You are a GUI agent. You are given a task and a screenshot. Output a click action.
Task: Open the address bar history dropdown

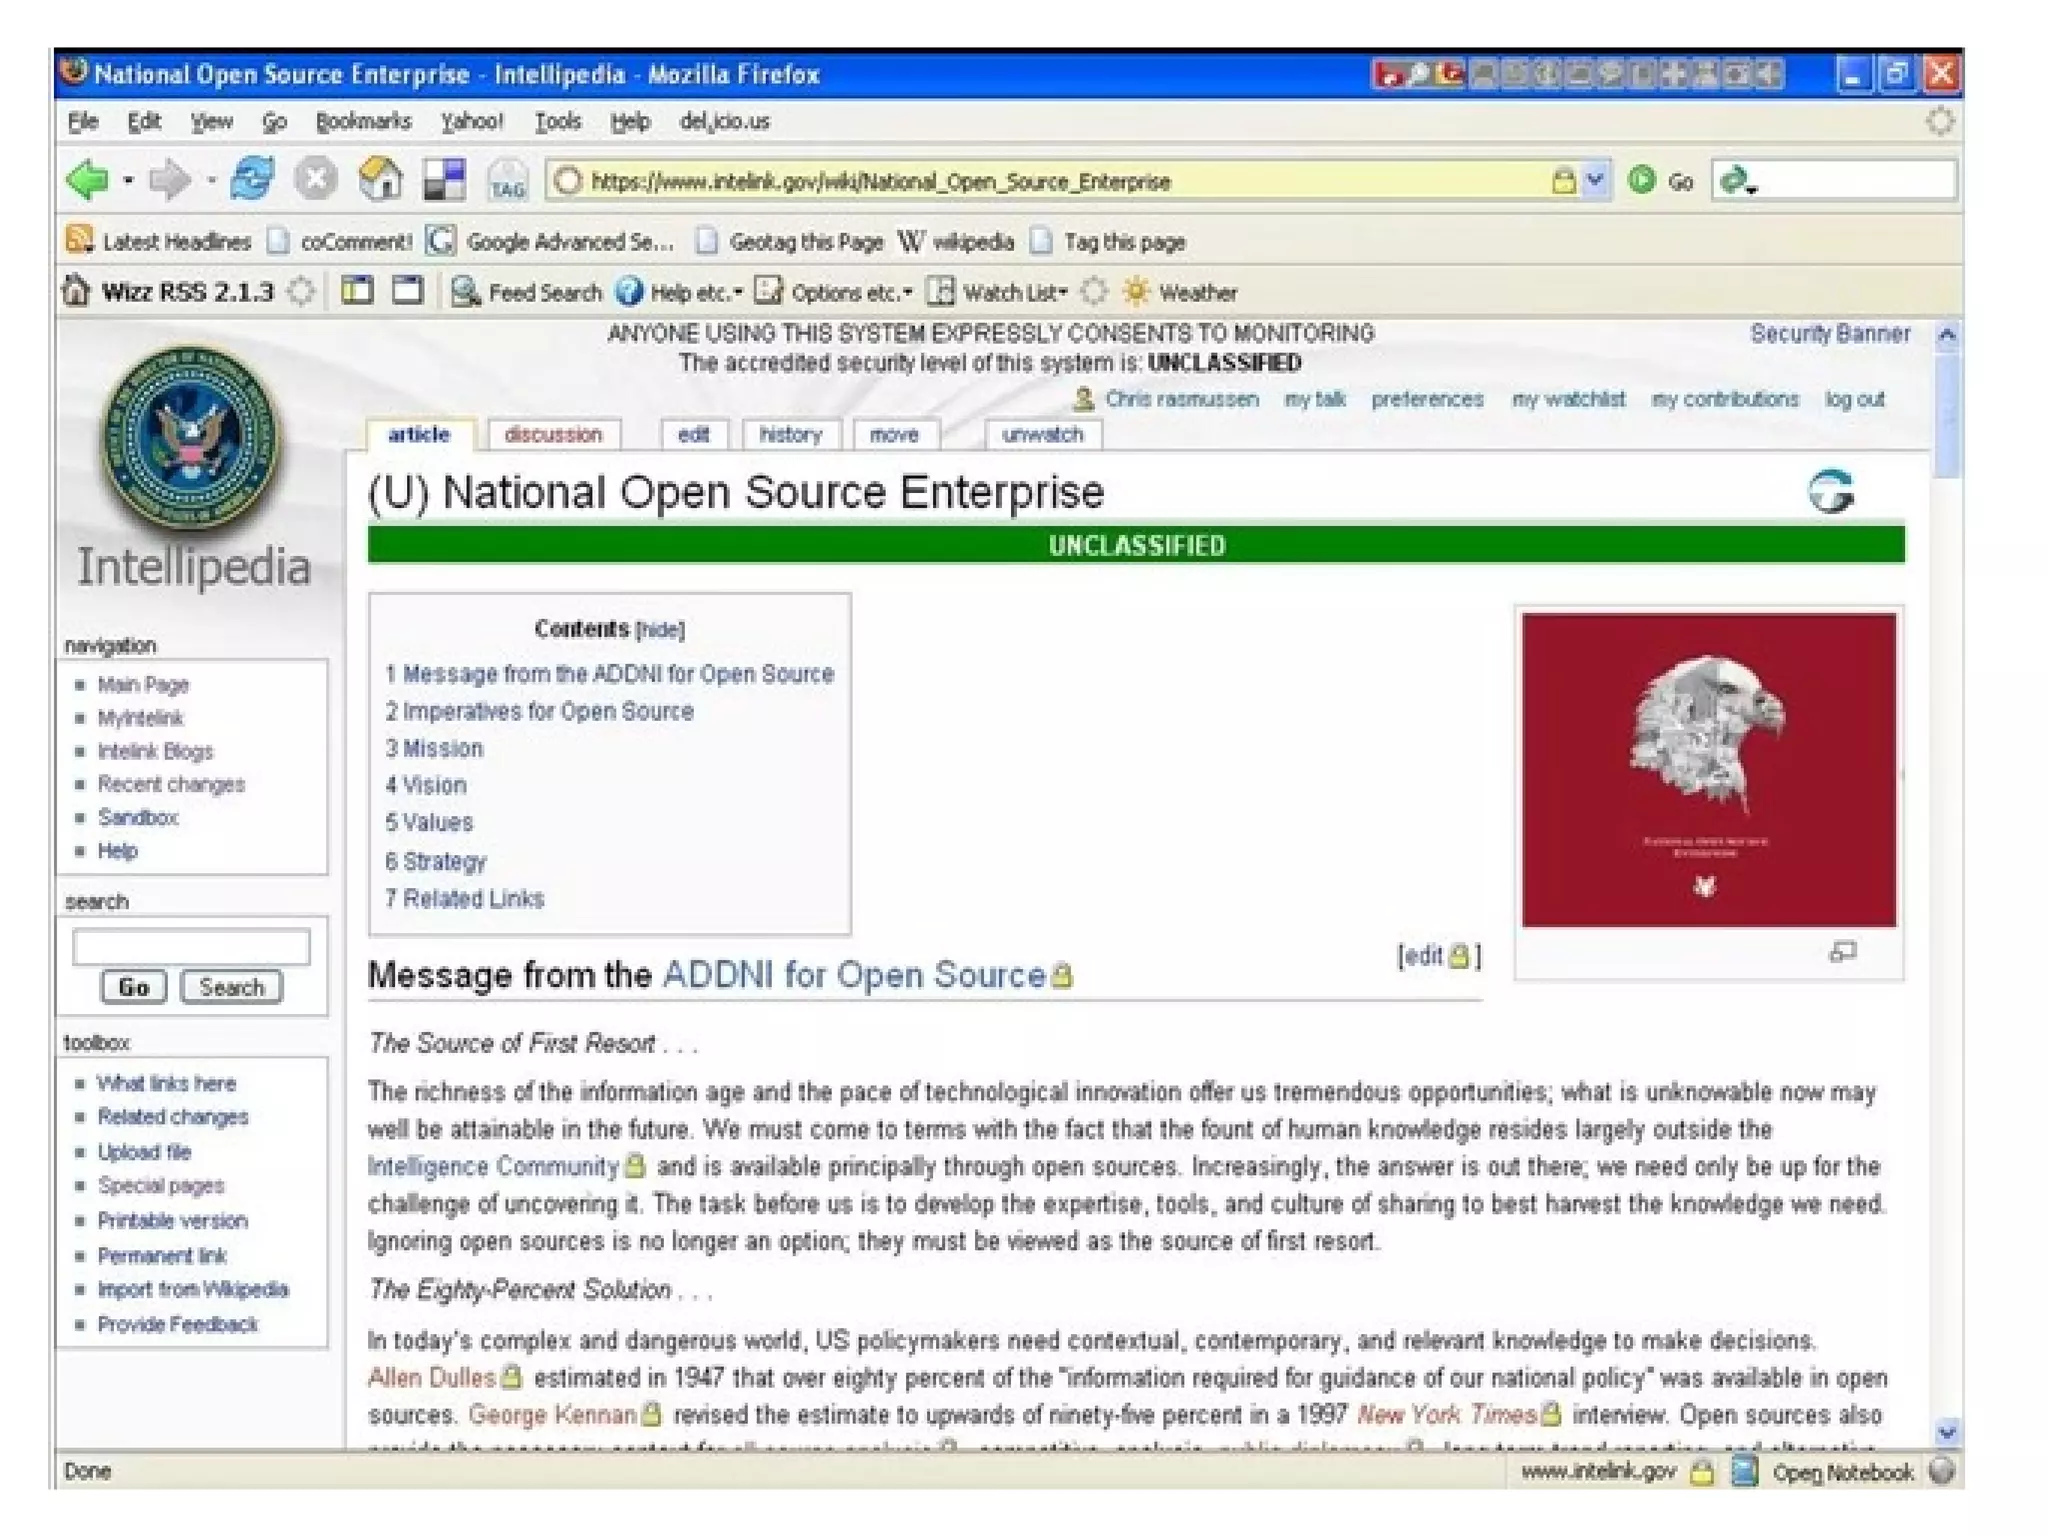(1595, 180)
